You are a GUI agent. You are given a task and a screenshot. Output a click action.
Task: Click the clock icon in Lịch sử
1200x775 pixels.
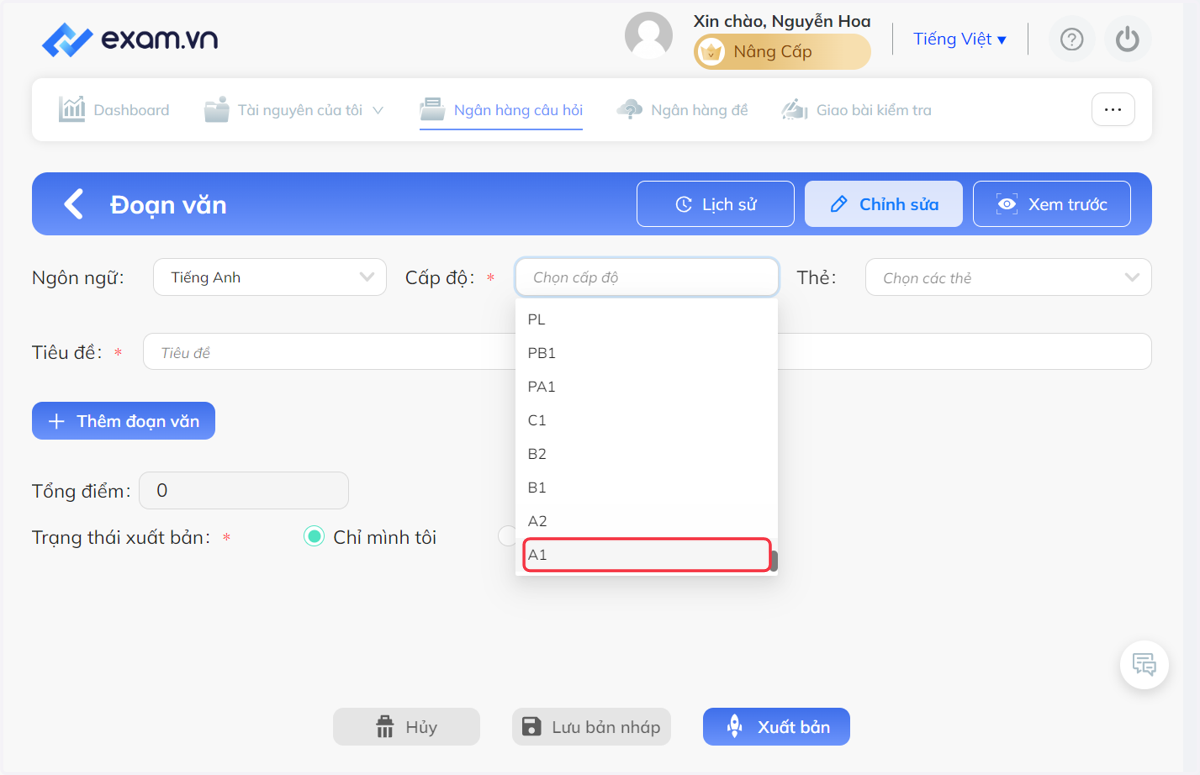pos(684,204)
